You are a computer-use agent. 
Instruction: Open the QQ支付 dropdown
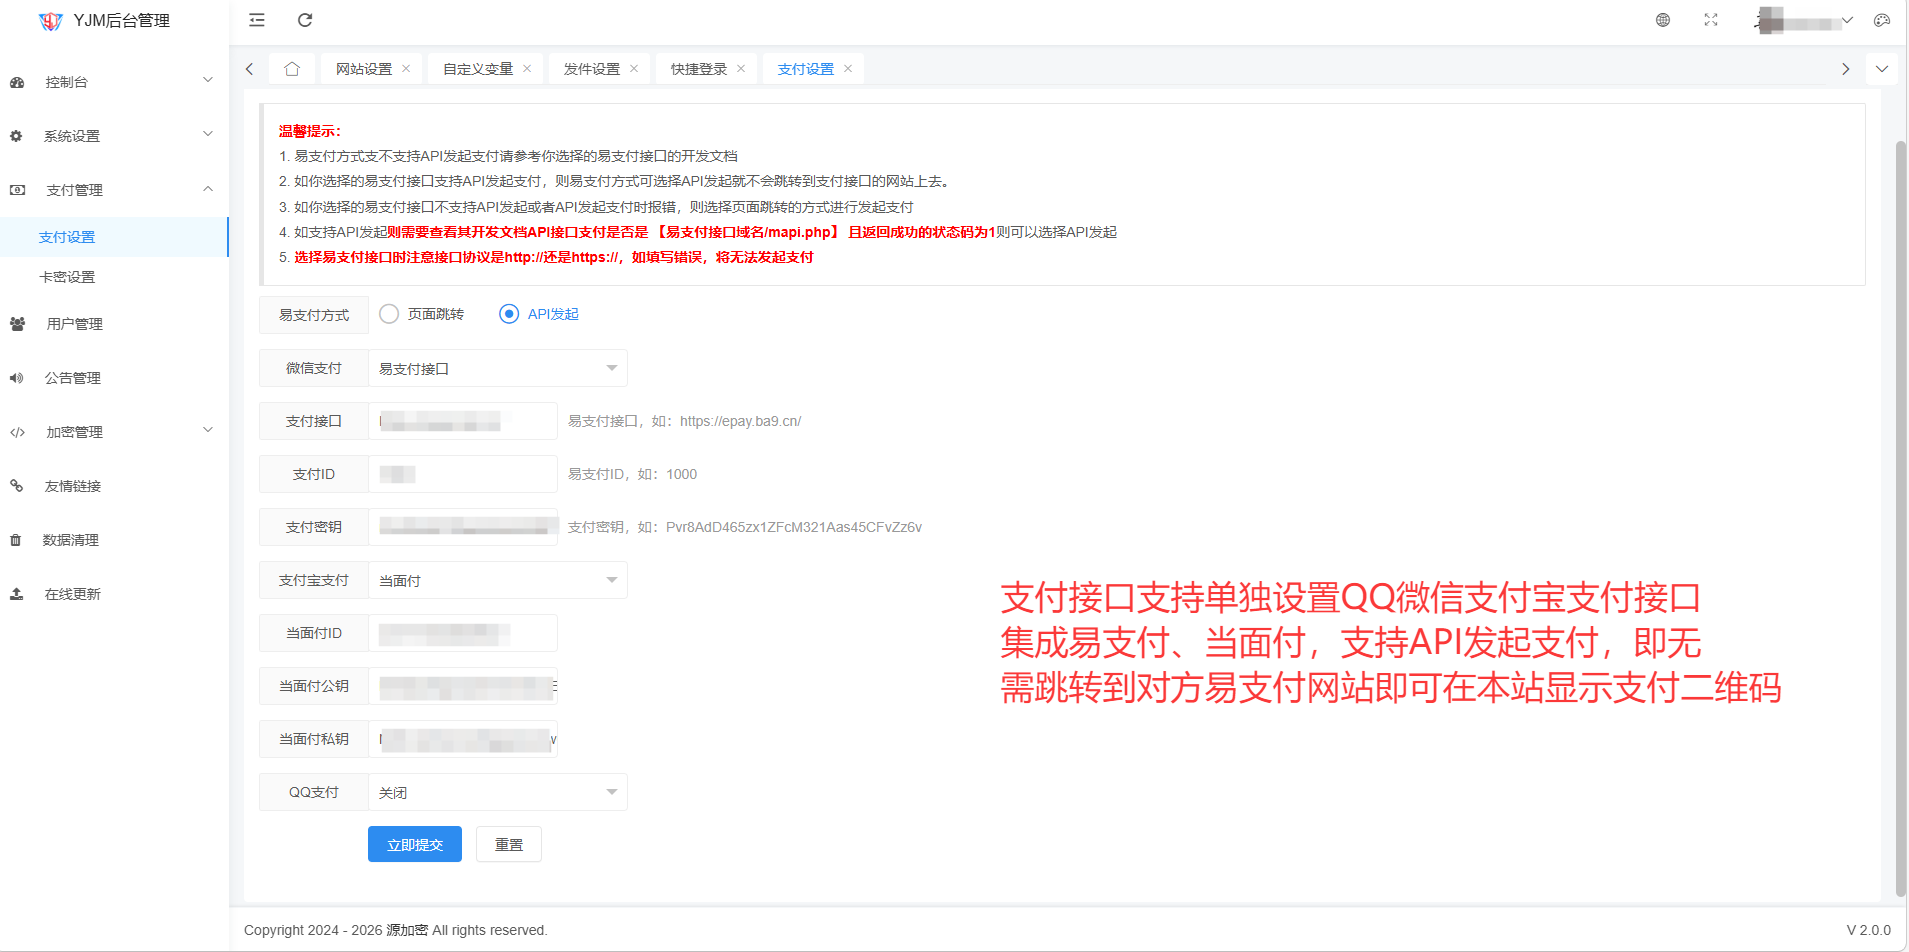point(497,793)
